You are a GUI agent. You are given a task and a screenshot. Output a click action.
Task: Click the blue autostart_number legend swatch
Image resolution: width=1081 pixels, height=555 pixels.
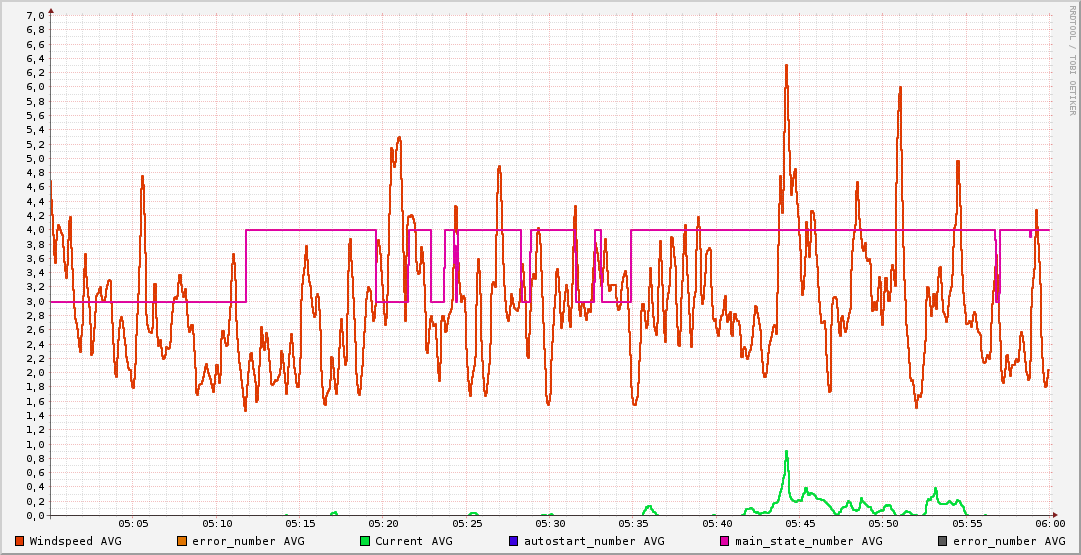[514, 541]
